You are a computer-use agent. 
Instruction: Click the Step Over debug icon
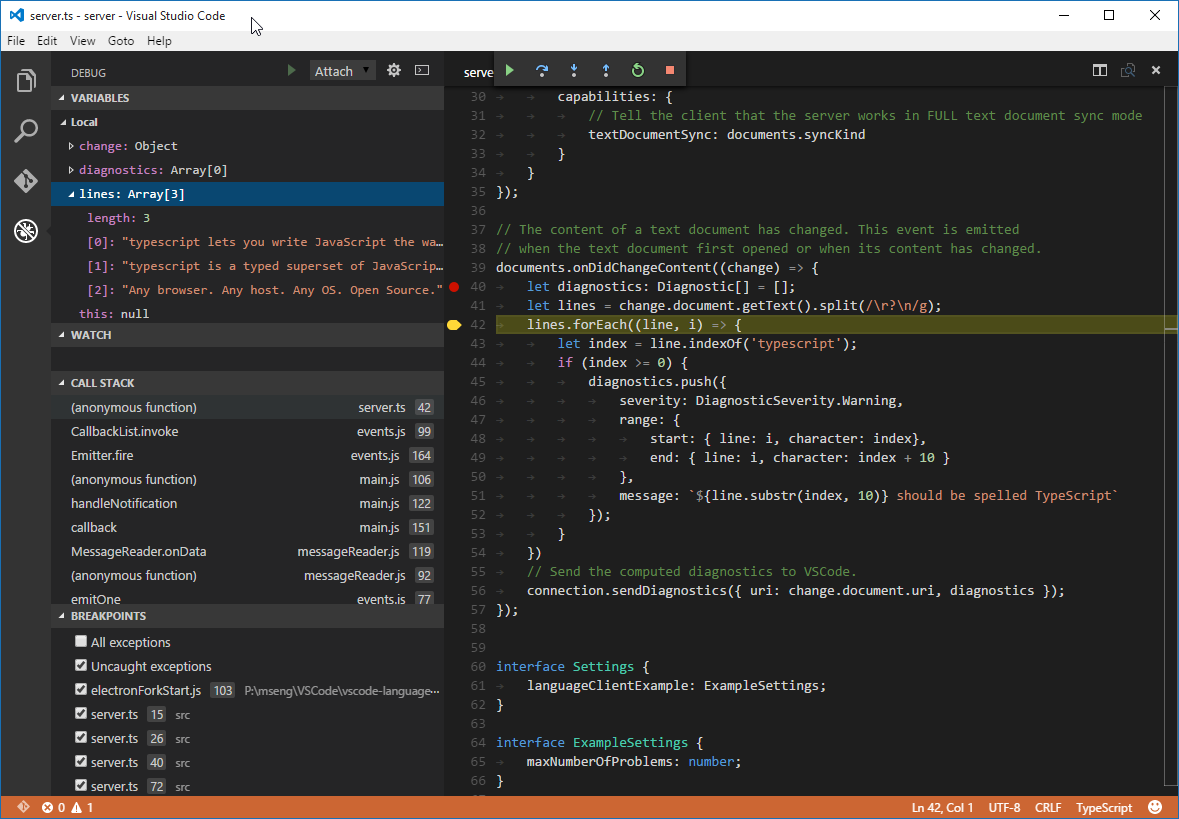(x=542, y=70)
